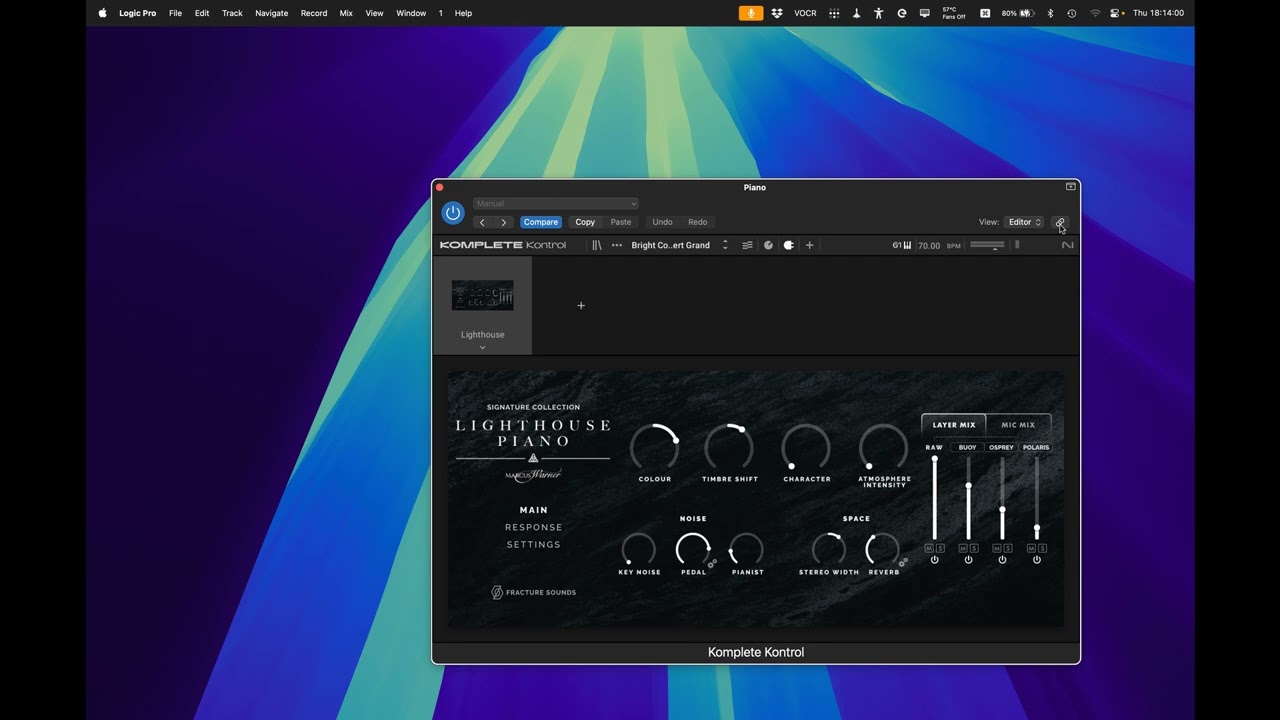Viewport: 1280px width, 720px height.
Task: Click the Native Instruments logo icon
Action: point(1067,245)
